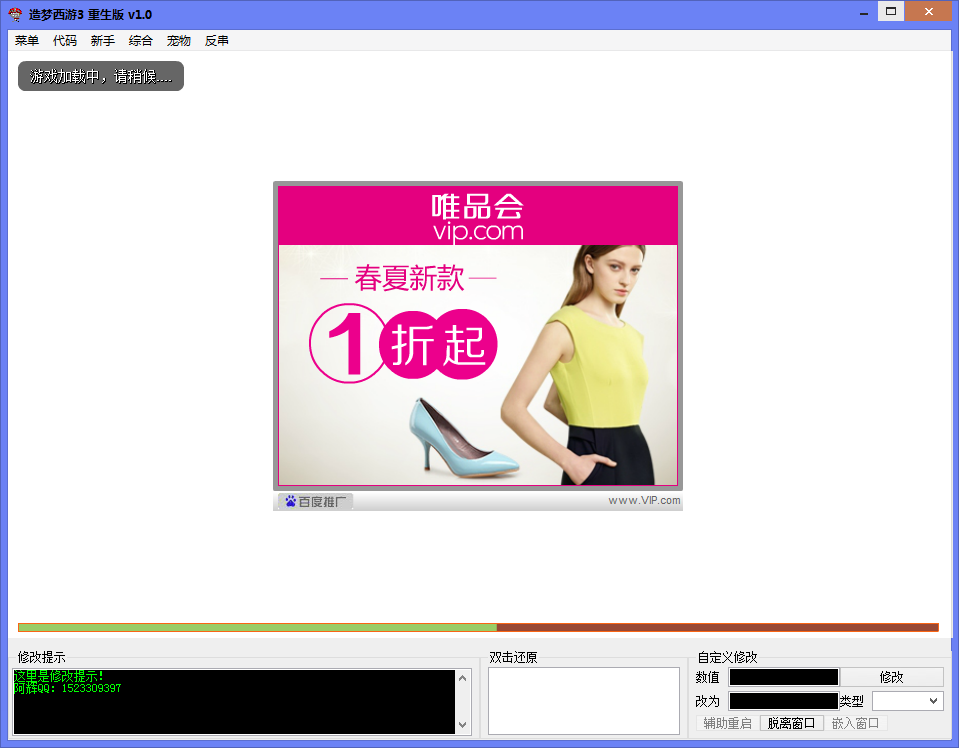959x748 pixels.
Task: Click scroll-up arrow in 修改提示 console
Action: coord(463,678)
